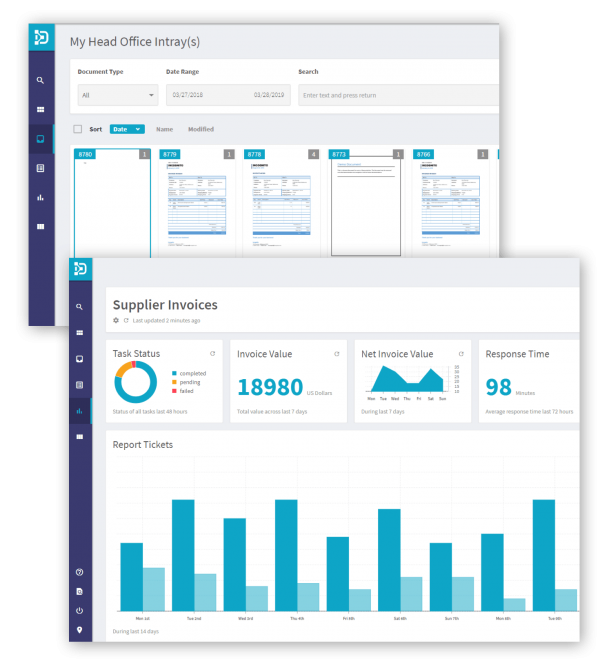The image size is (600, 665).
Task: Click the intray icon in top window sidebar
Action: (41, 139)
